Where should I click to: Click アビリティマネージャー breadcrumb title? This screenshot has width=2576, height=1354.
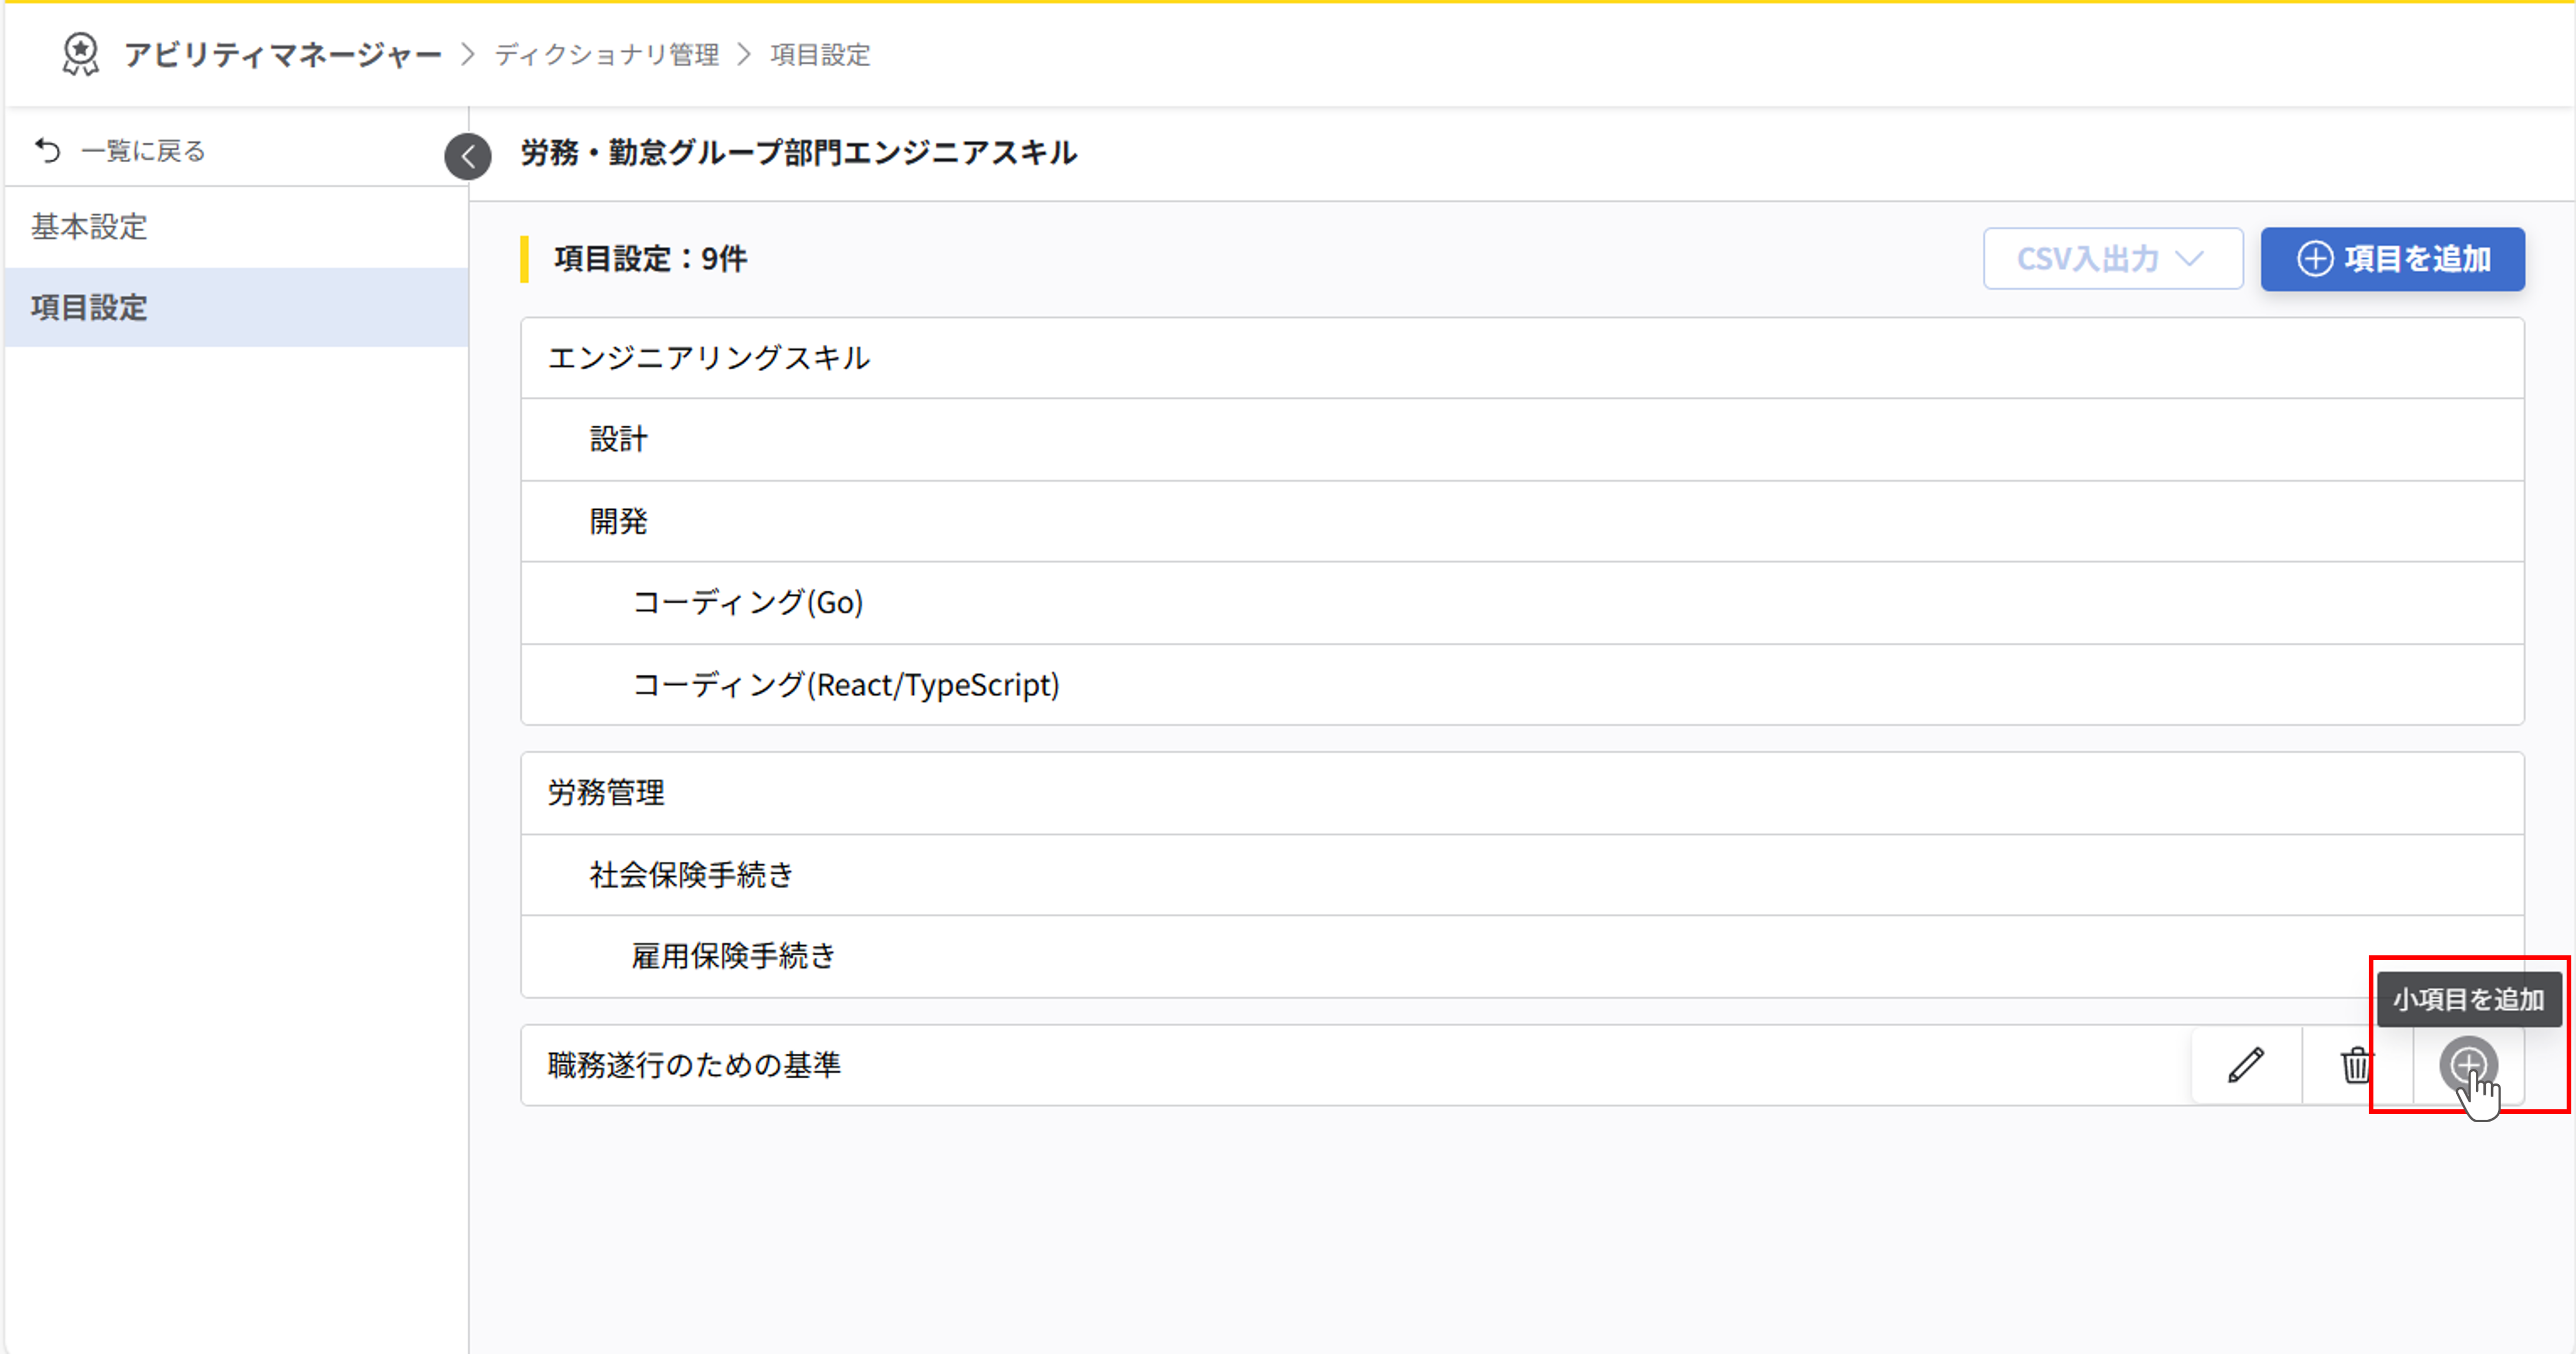pos(283,54)
